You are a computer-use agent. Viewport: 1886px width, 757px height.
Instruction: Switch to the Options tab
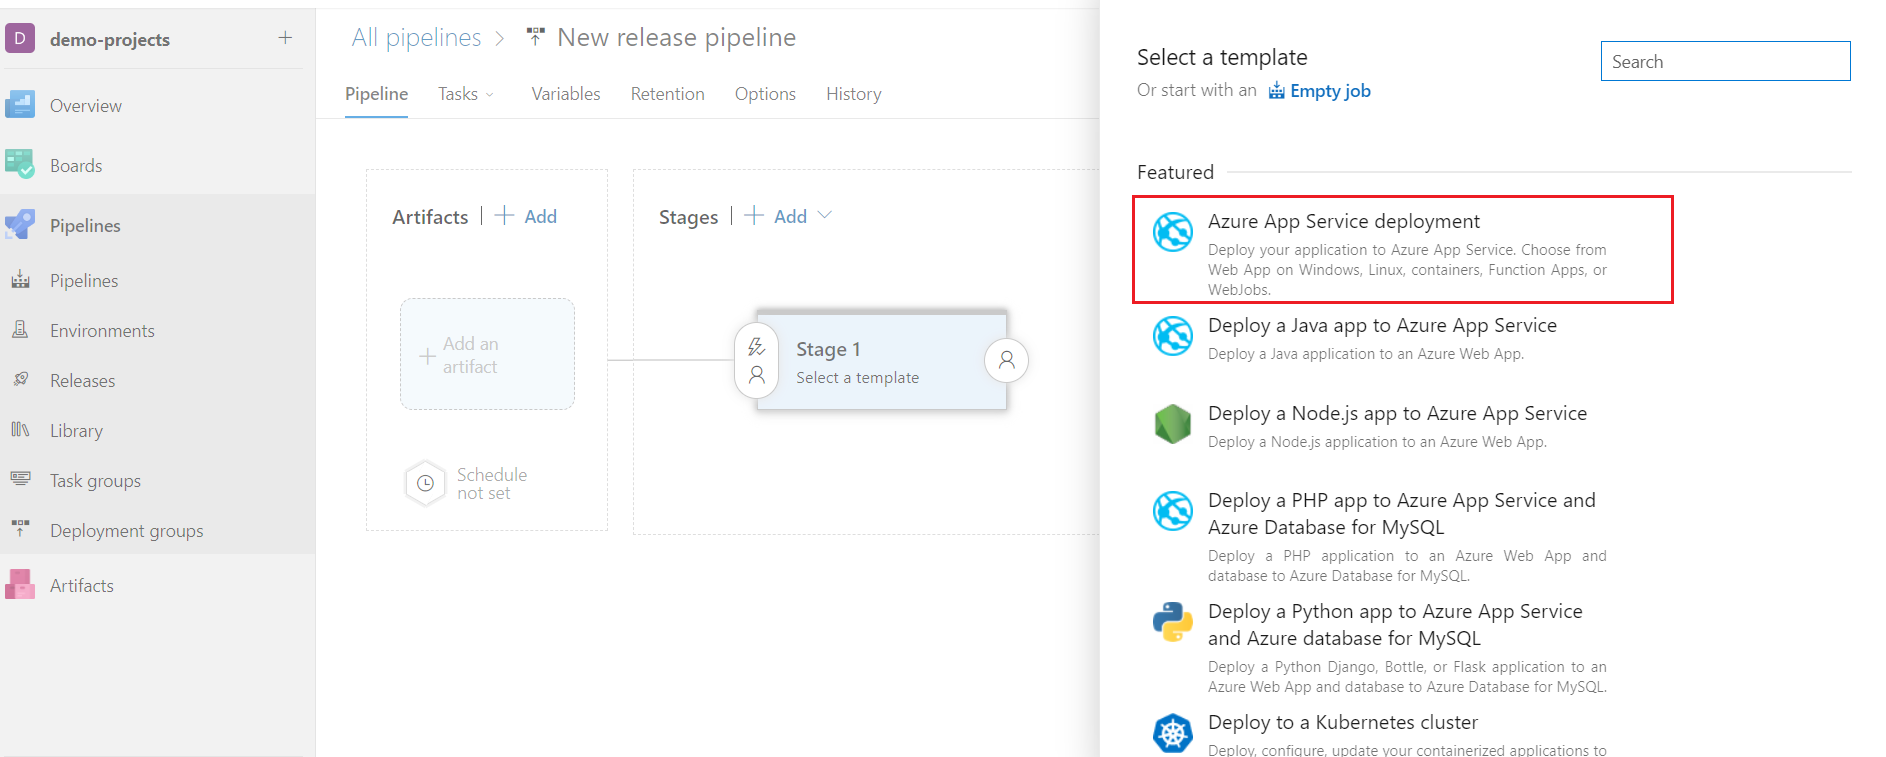point(765,94)
